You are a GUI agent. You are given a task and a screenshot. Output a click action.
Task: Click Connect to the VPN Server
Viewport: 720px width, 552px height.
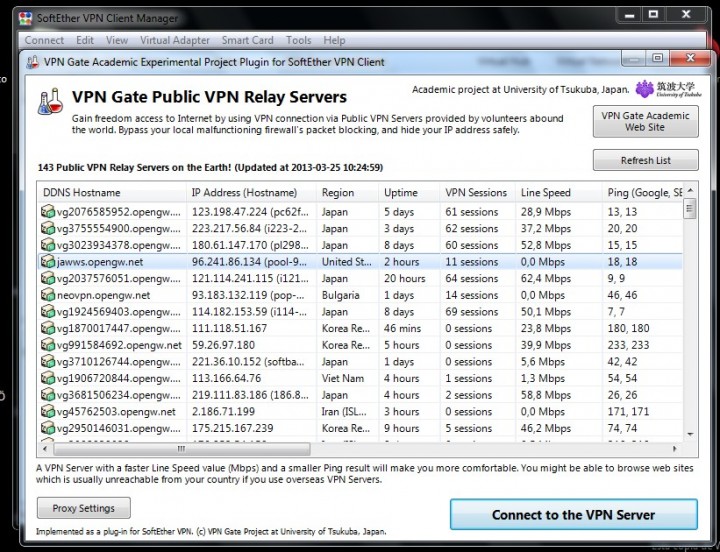click(574, 515)
